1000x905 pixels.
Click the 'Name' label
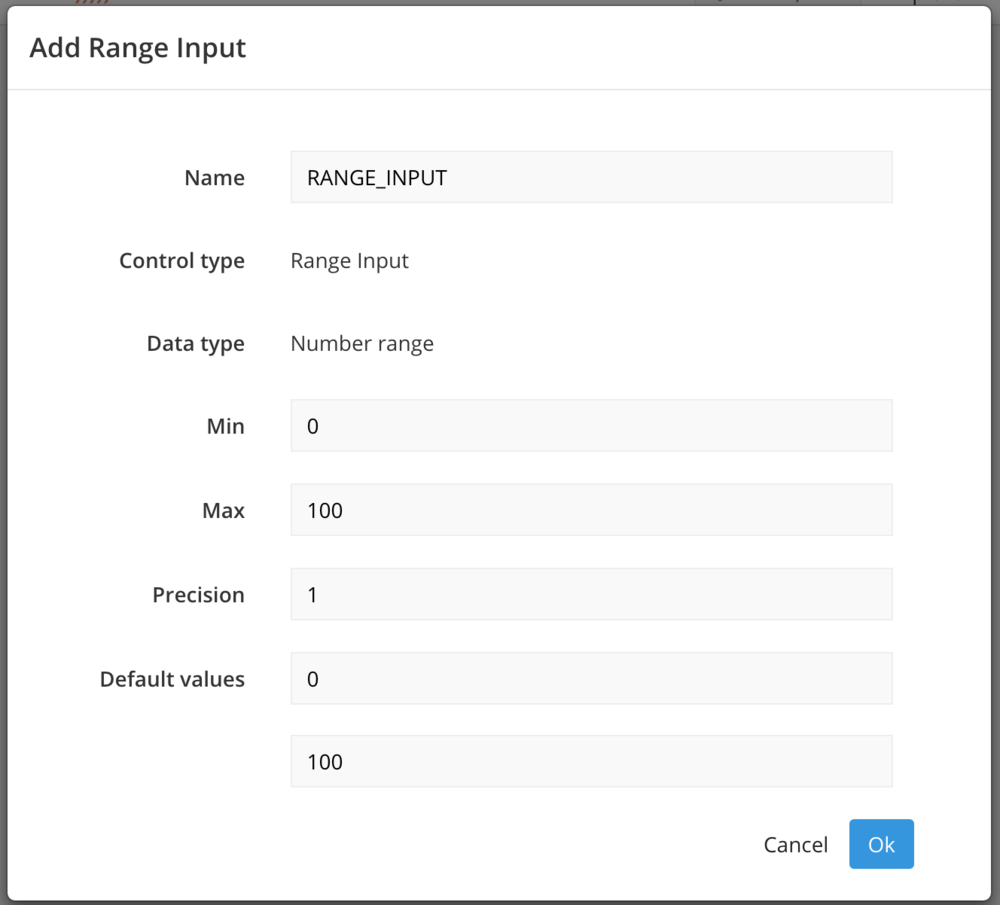214,178
